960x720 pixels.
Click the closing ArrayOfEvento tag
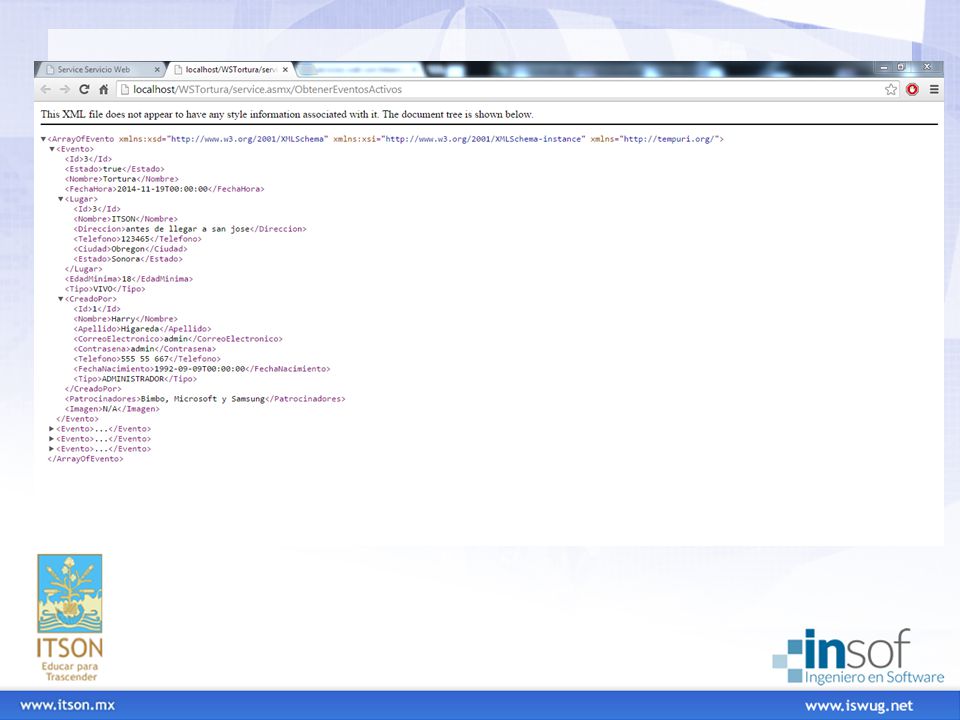click(x=85, y=459)
